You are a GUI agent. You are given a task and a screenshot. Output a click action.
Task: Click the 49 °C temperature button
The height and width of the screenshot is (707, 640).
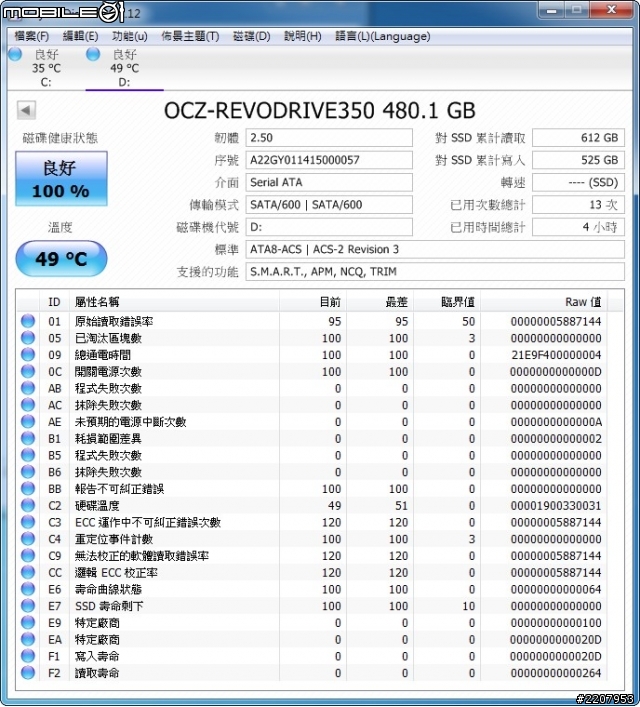point(61,258)
